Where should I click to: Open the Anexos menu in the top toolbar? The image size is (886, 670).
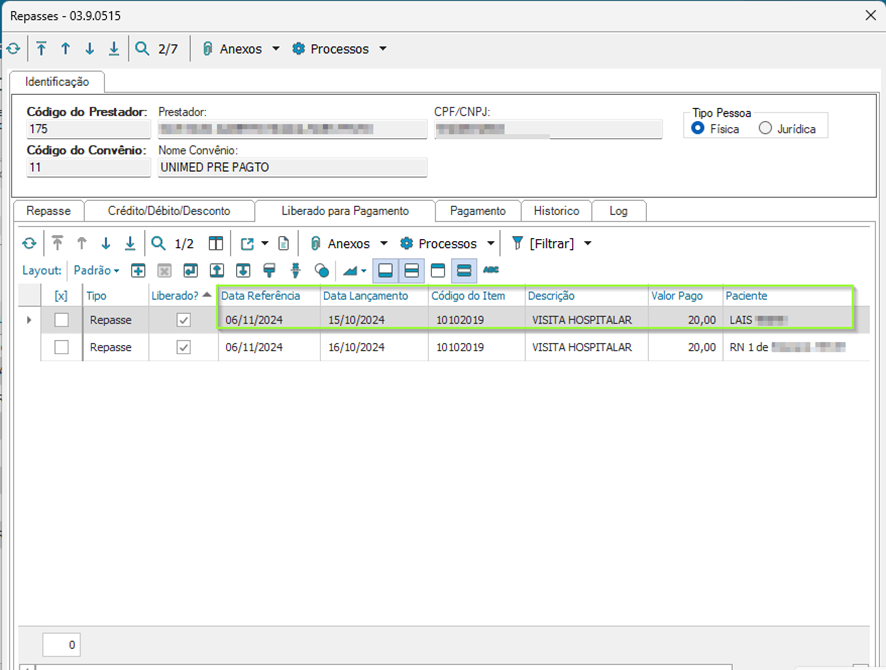(241, 49)
